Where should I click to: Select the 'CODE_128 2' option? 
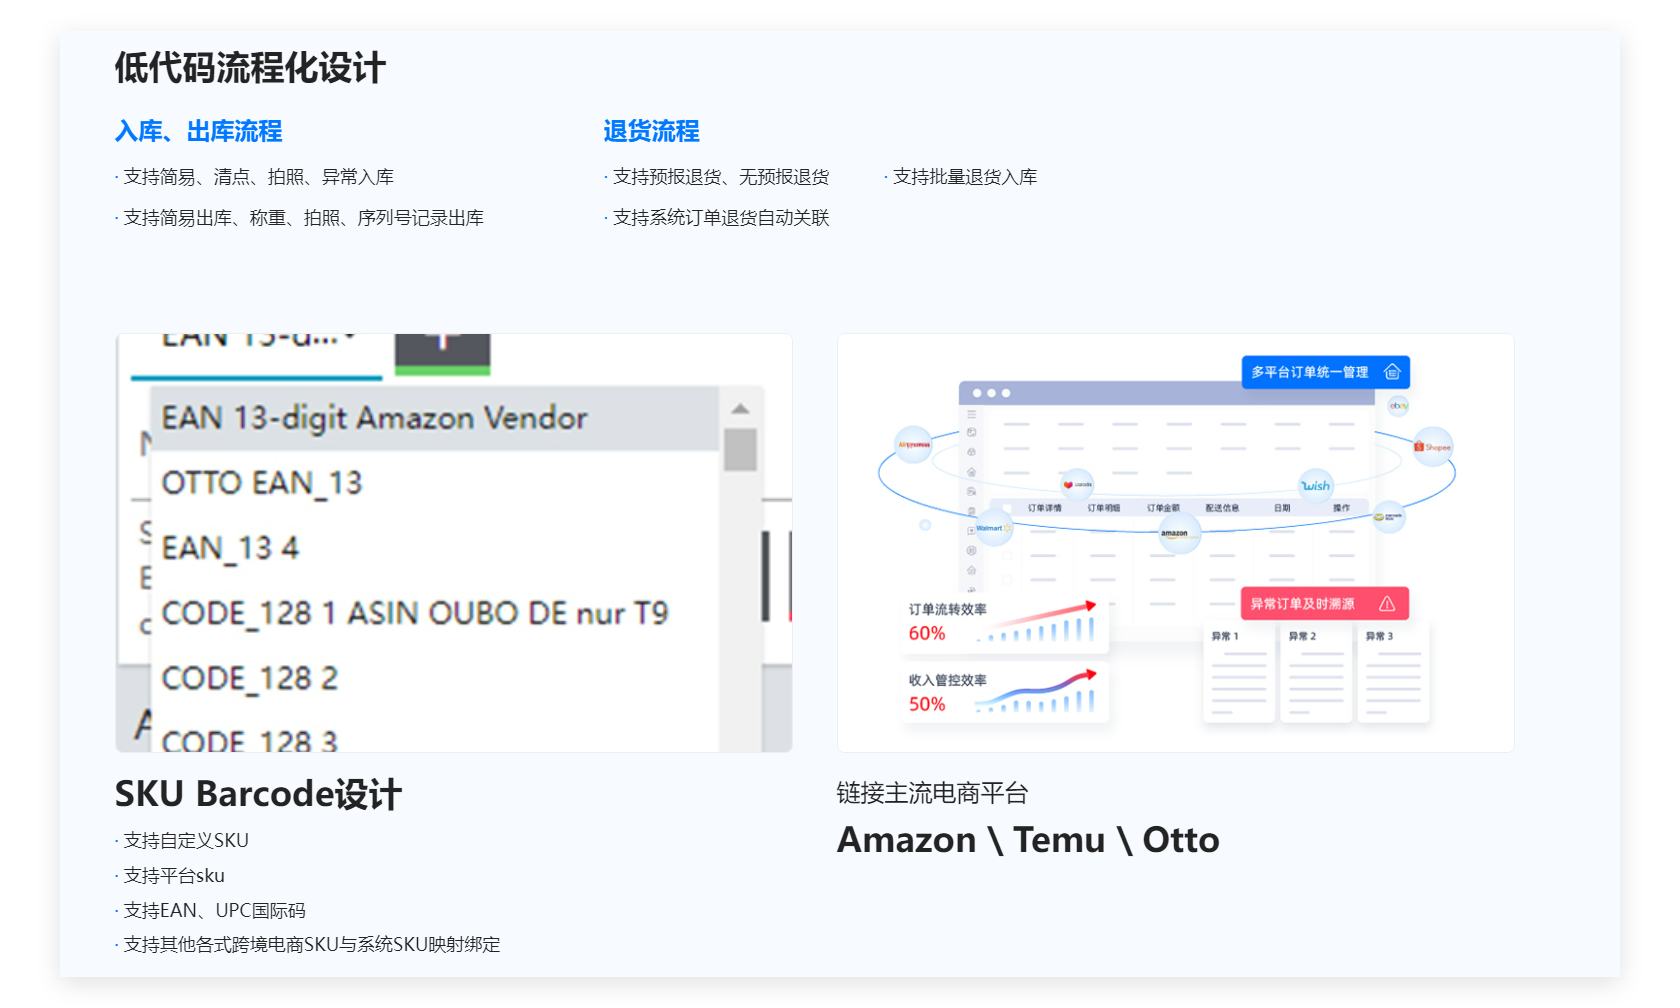(434, 678)
